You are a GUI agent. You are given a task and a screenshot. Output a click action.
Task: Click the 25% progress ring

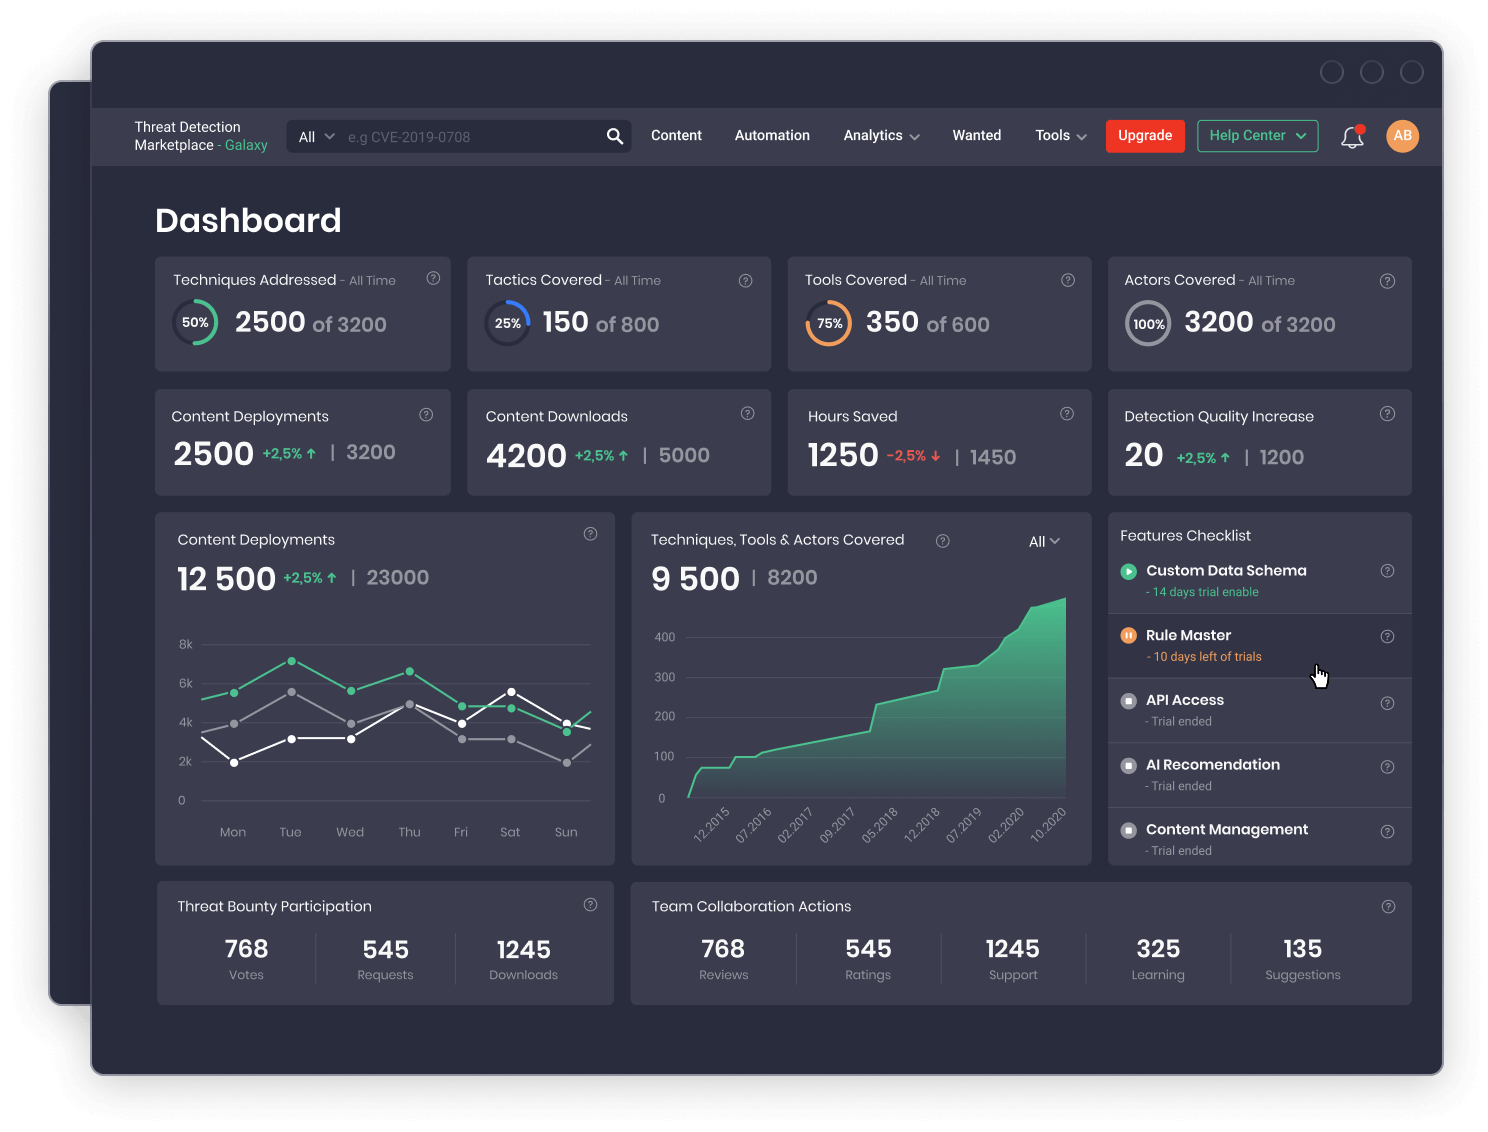pyautogui.click(x=508, y=323)
